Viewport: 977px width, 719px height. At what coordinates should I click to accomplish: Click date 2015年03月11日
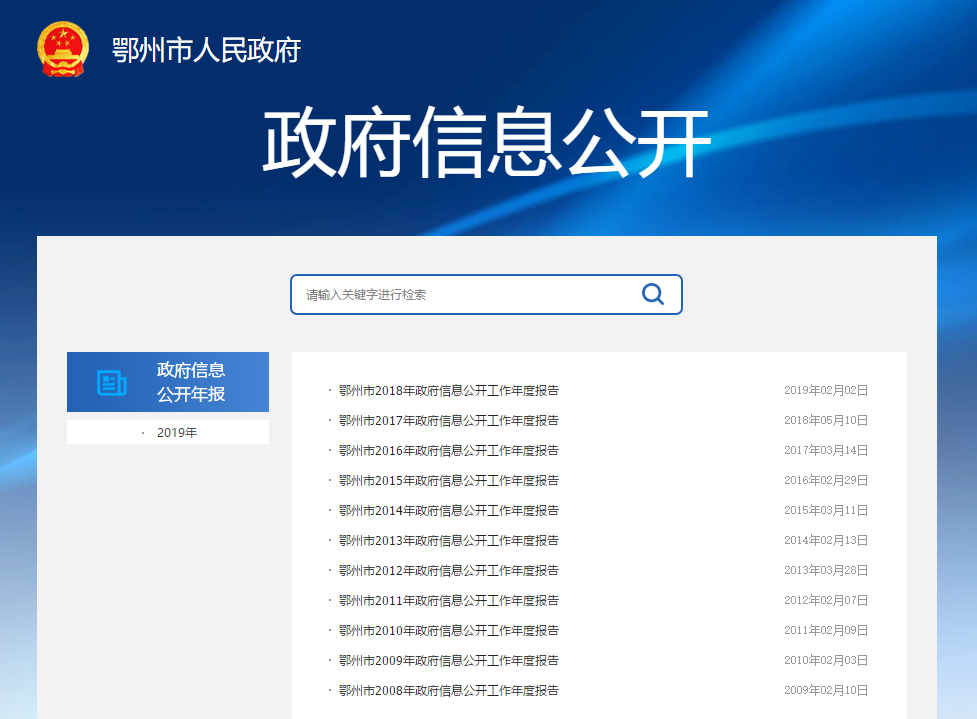pos(826,510)
